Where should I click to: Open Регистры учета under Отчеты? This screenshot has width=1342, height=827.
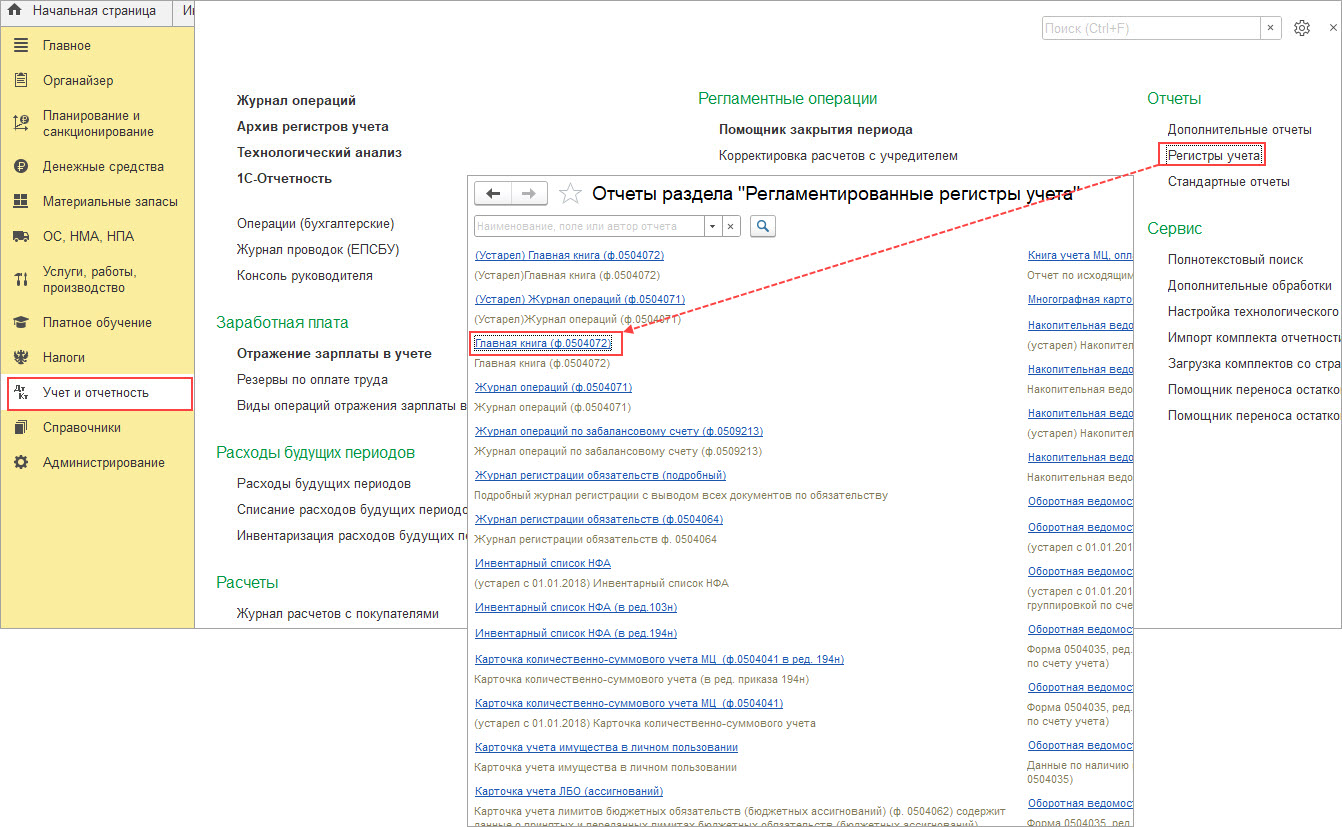(1213, 156)
